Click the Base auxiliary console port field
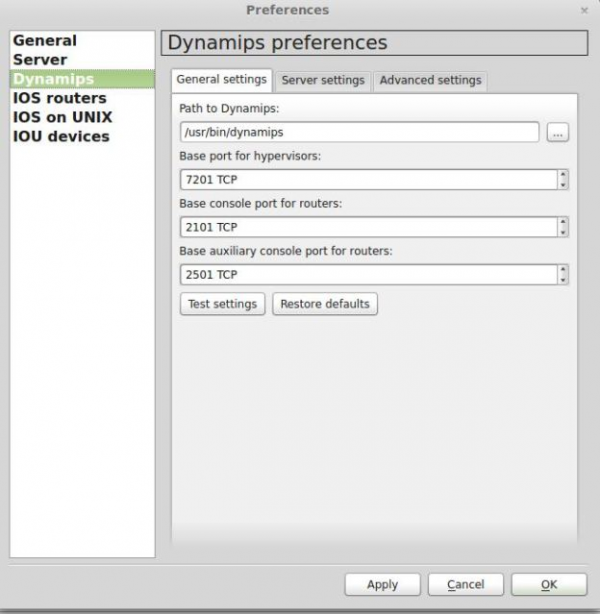This screenshot has width=600, height=614. (x=369, y=274)
